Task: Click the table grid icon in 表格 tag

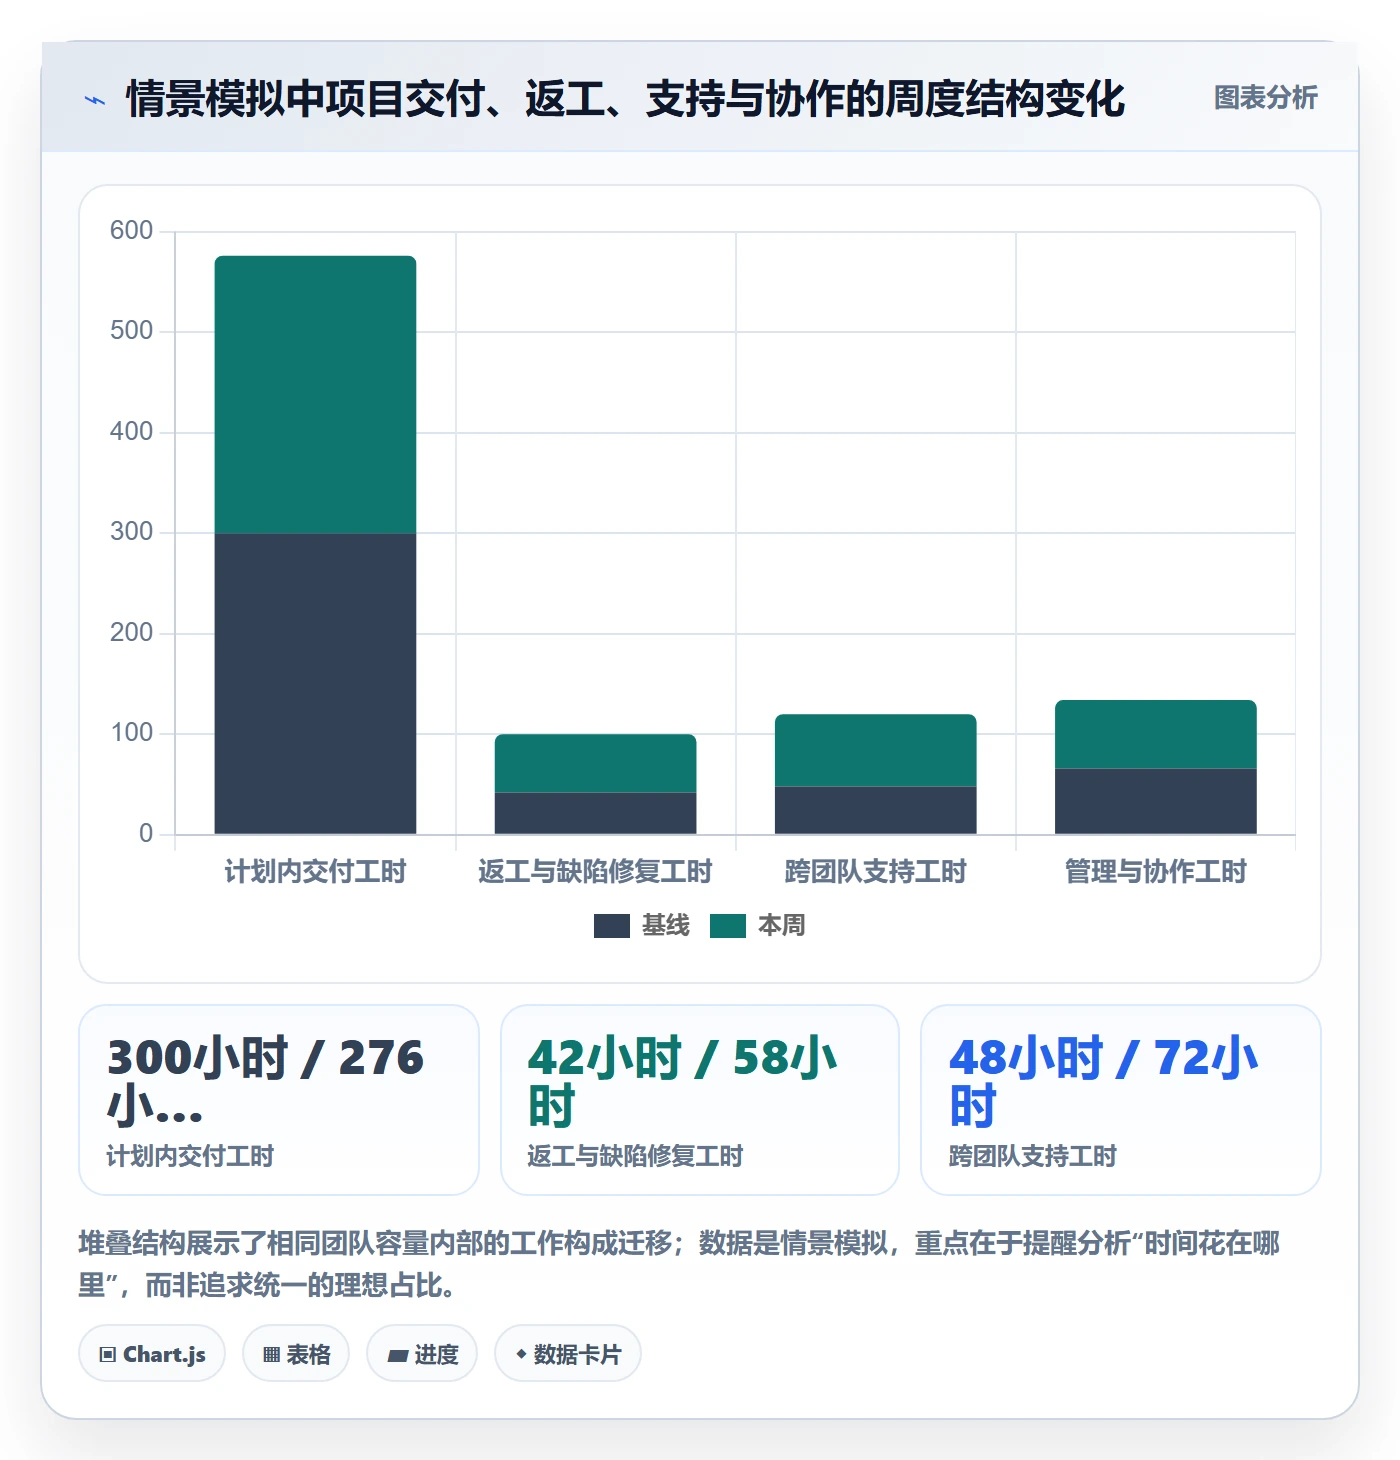Action: coord(271,1355)
